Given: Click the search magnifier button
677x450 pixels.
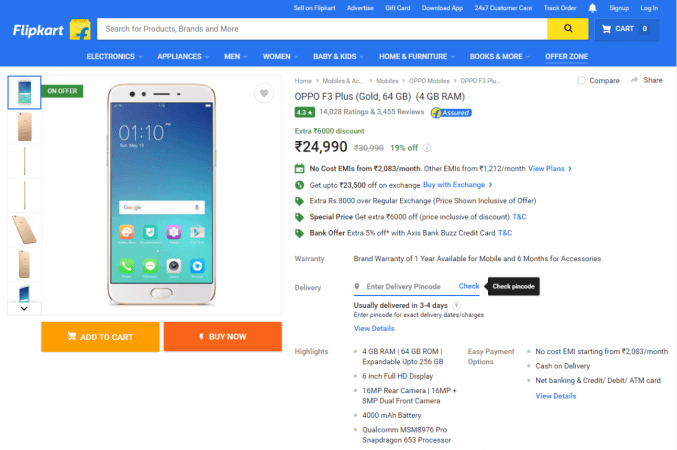Looking at the screenshot, I should pyautogui.click(x=567, y=29).
